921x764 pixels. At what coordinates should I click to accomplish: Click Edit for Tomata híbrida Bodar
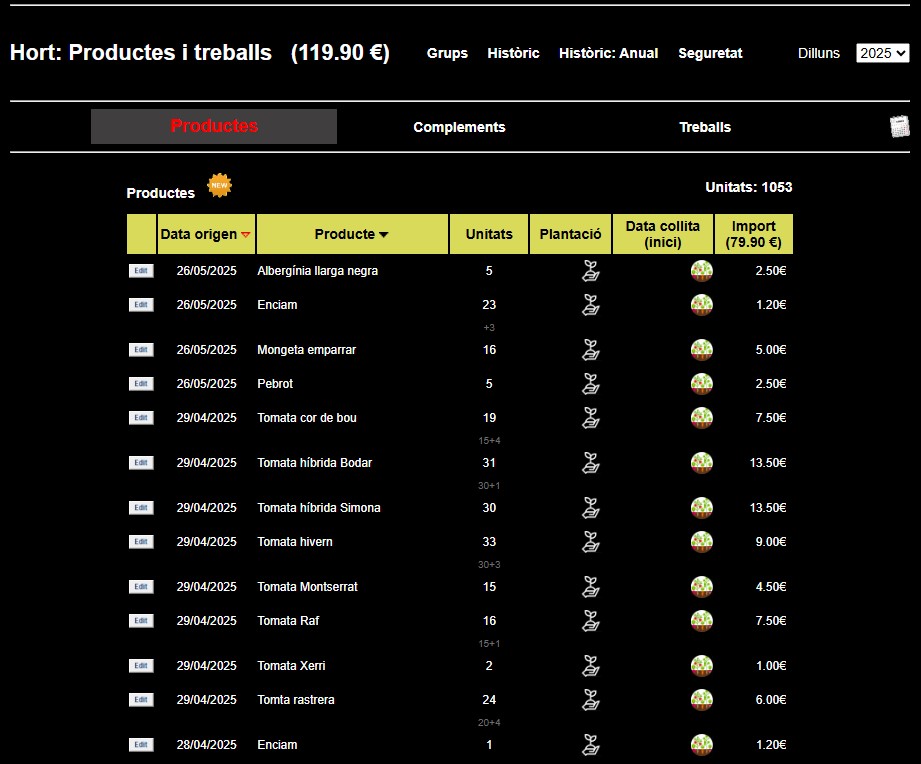click(141, 463)
